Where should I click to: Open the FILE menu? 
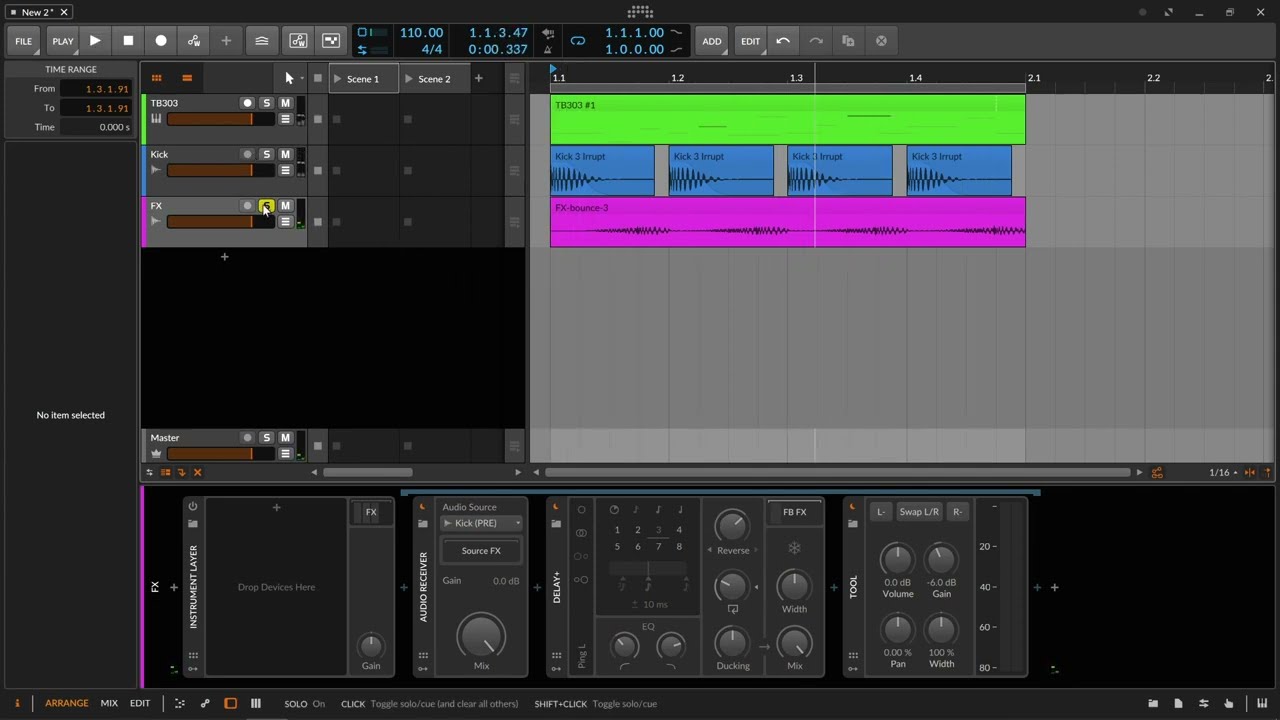[23, 41]
